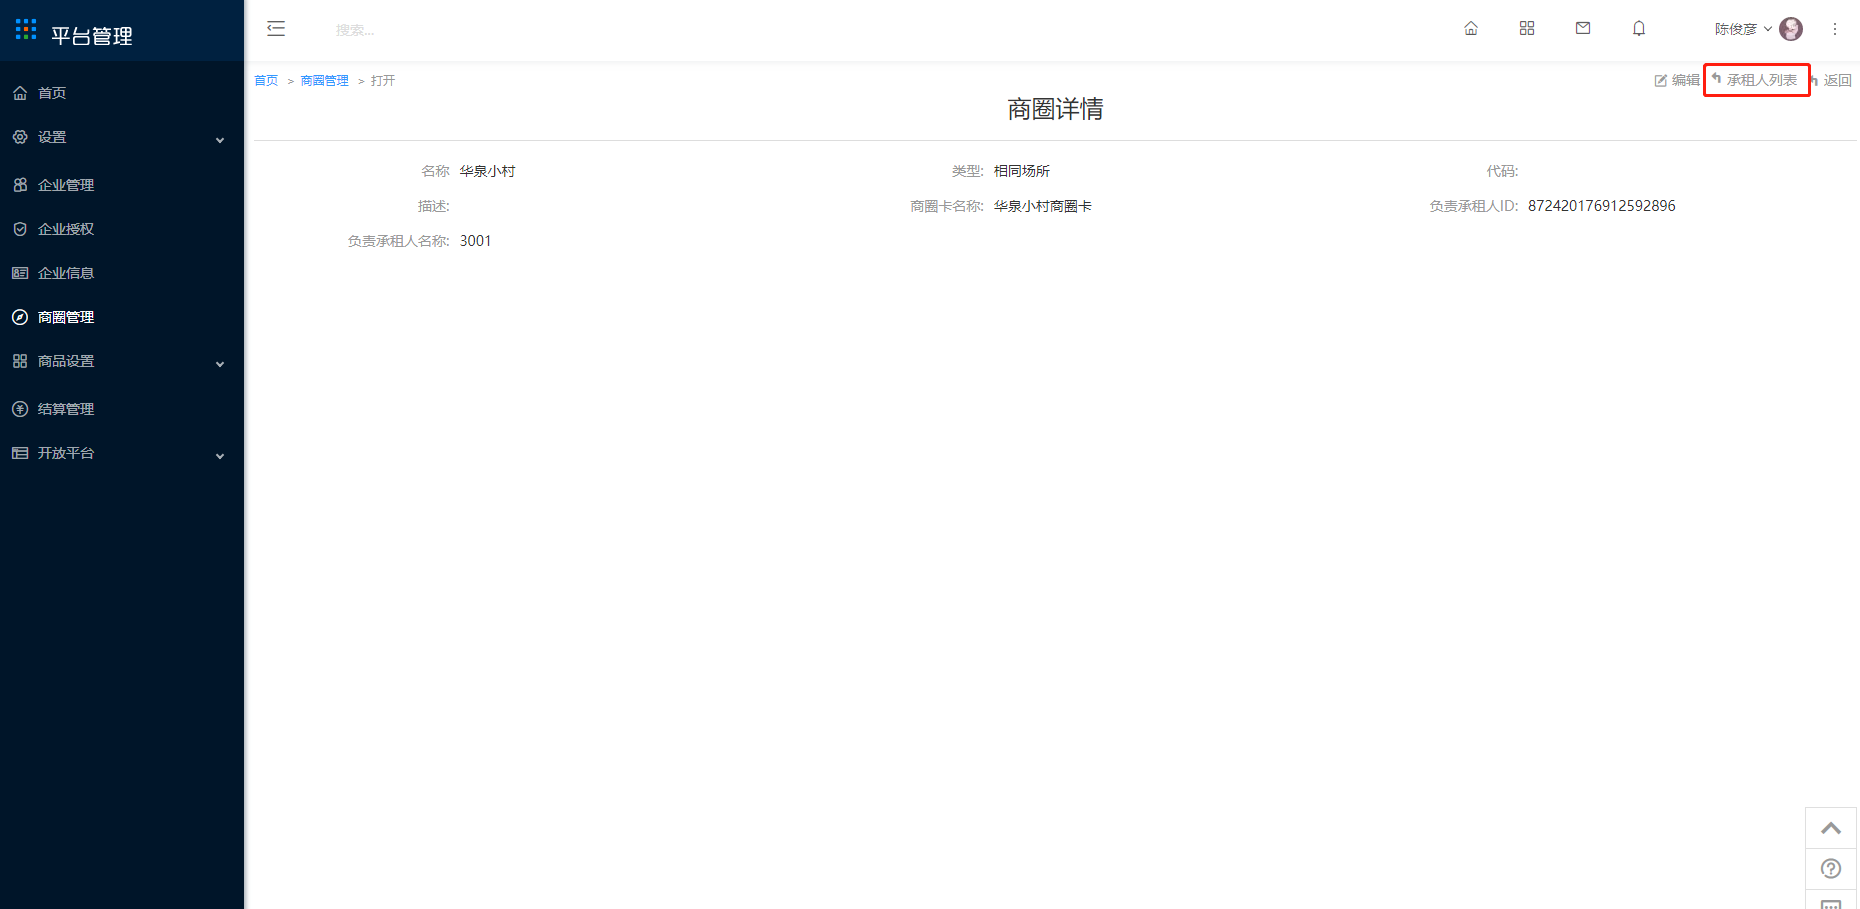The width and height of the screenshot is (1860, 909).
Task: Click the 开放平台 sidebar icon
Action: pos(20,453)
